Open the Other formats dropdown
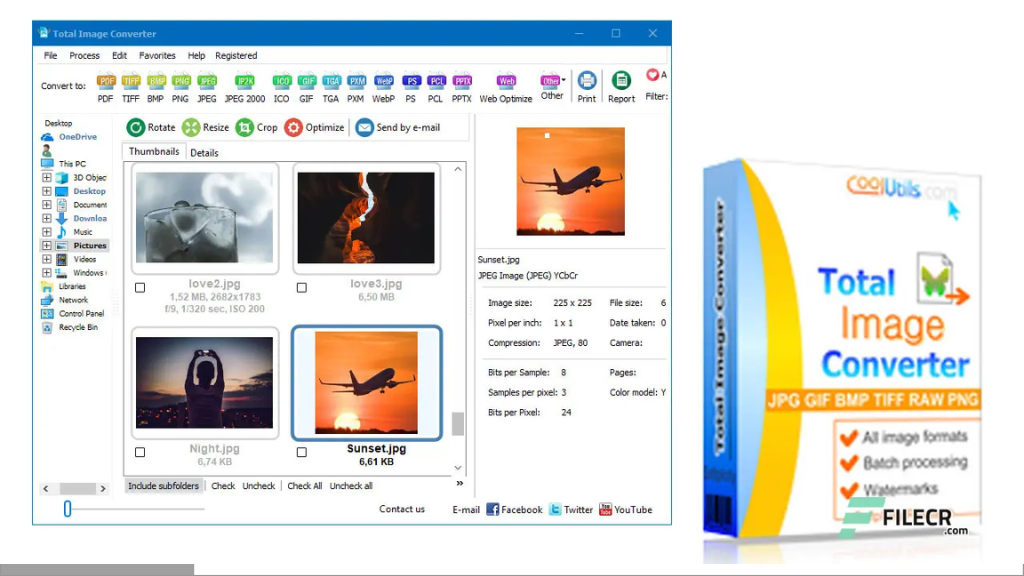 pos(552,87)
